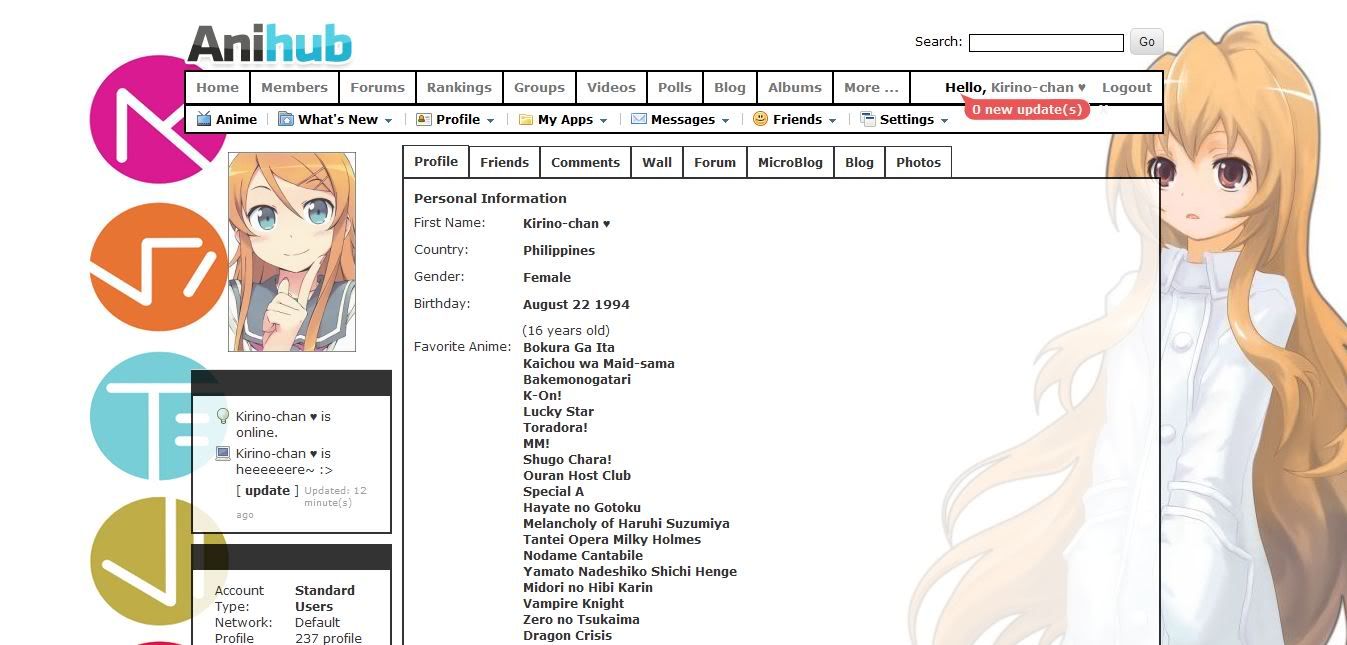Click the Settings icon in toolbar
Viewport: 1347px width, 645px height.
(x=868, y=119)
